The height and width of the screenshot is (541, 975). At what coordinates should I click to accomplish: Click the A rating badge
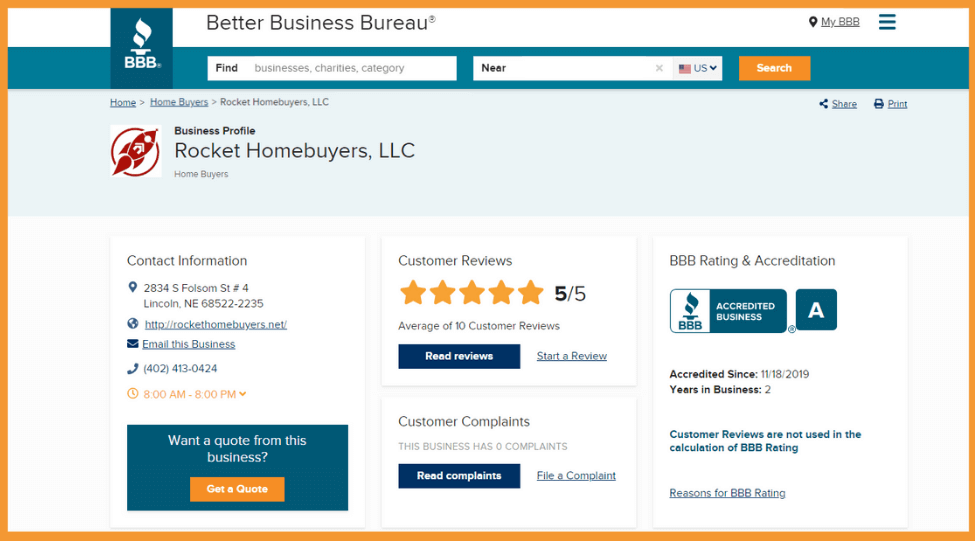click(816, 310)
